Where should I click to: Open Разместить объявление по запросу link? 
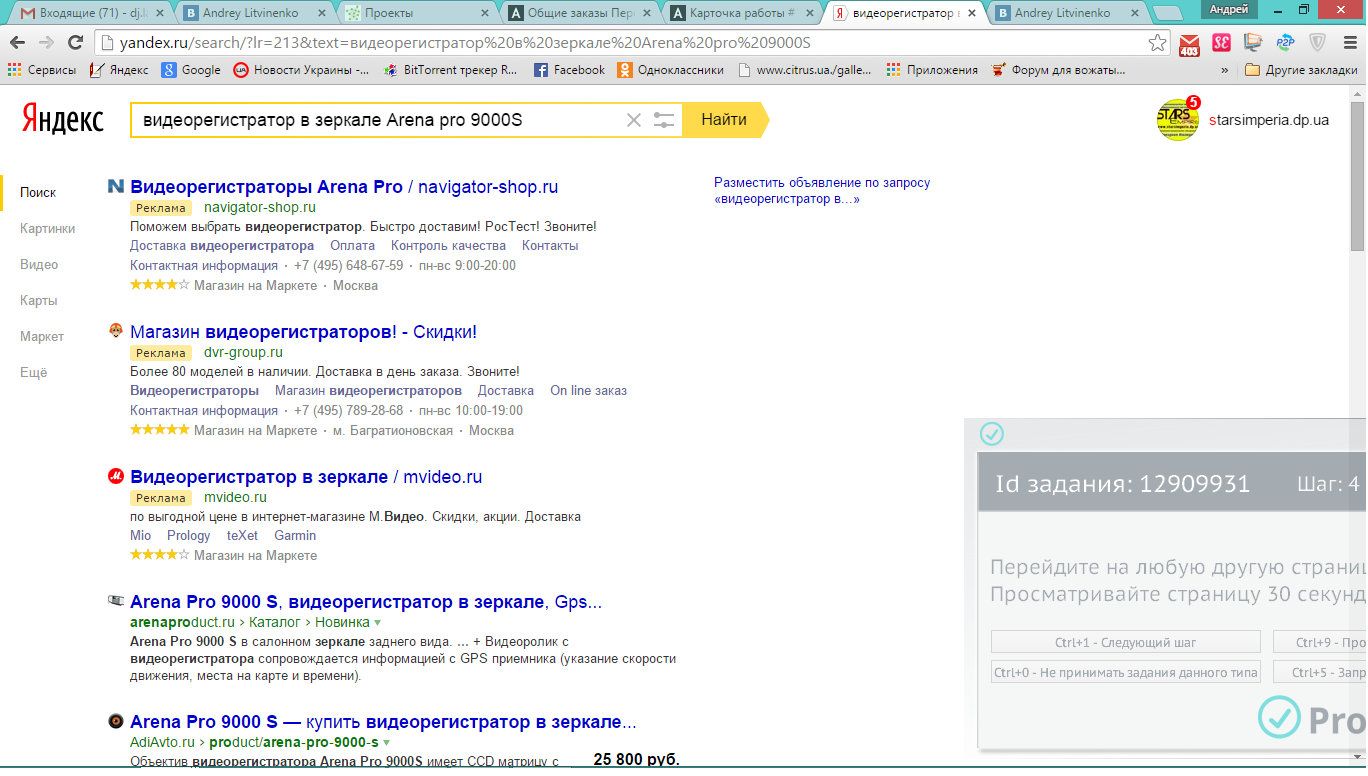[822, 190]
